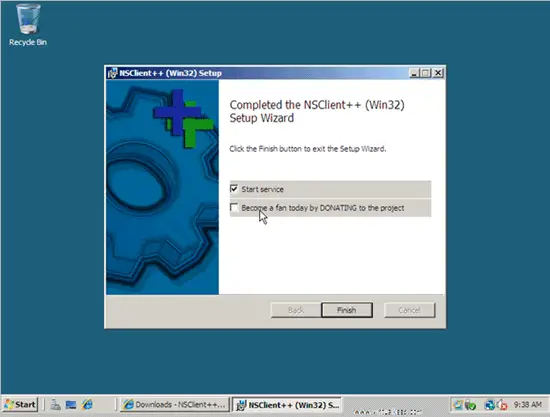Launch Internet Explorer from Quick Launch
This screenshot has height=417, width=550.
(x=87, y=405)
